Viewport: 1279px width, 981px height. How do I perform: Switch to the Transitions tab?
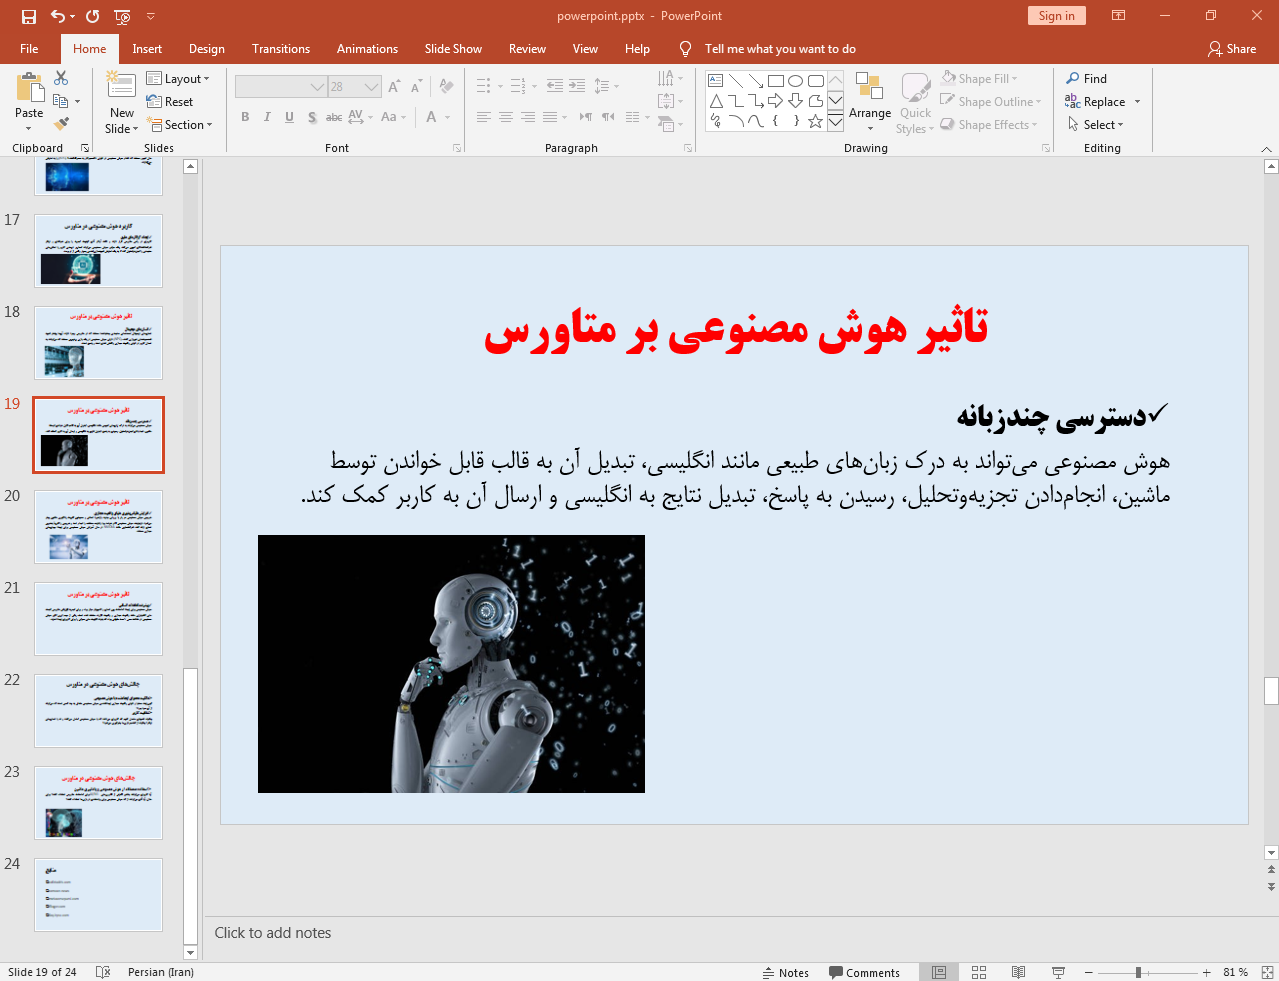(x=281, y=49)
